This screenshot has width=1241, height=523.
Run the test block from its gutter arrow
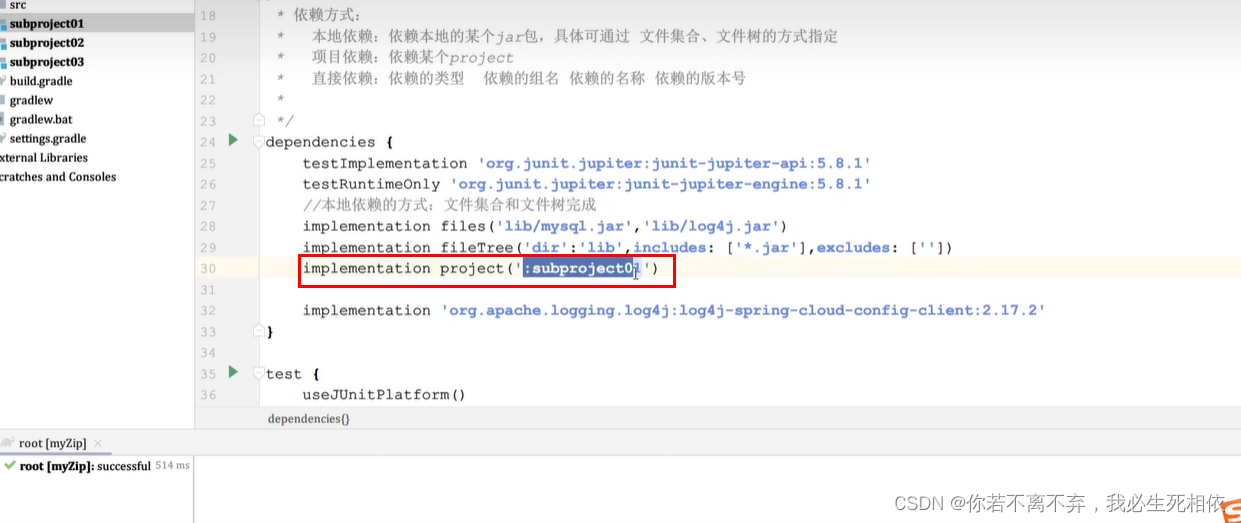(x=233, y=372)
